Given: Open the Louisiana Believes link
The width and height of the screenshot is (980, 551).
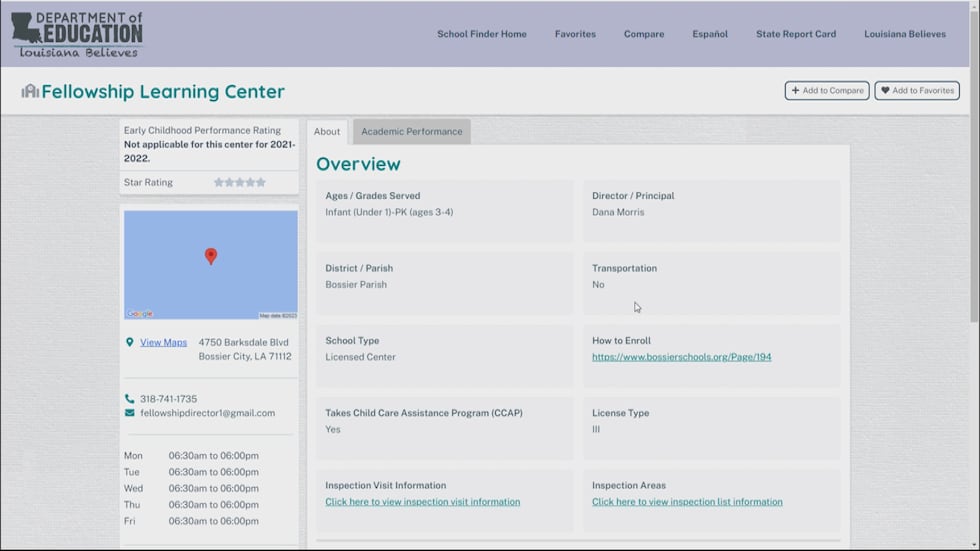Looking at the screenshot, I should pos(904,34).
